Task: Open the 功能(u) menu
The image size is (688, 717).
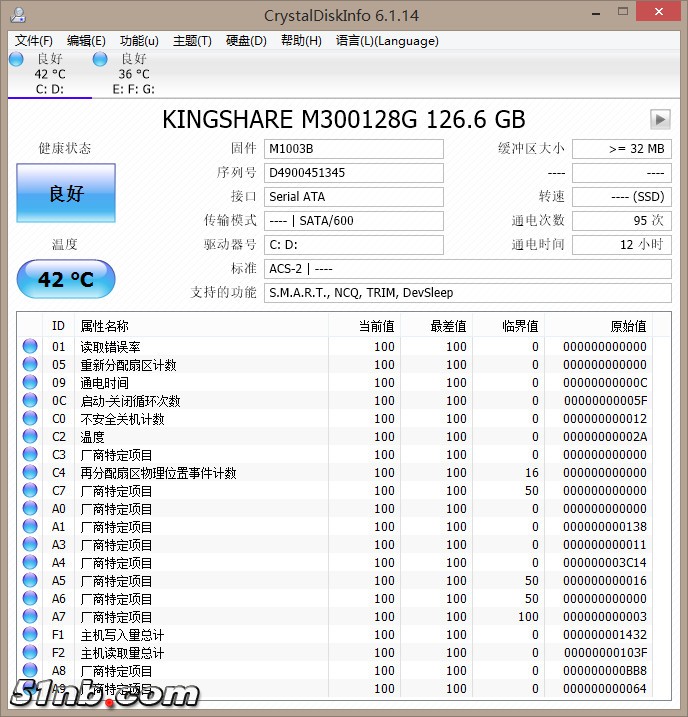Action: tap(139, 41)
